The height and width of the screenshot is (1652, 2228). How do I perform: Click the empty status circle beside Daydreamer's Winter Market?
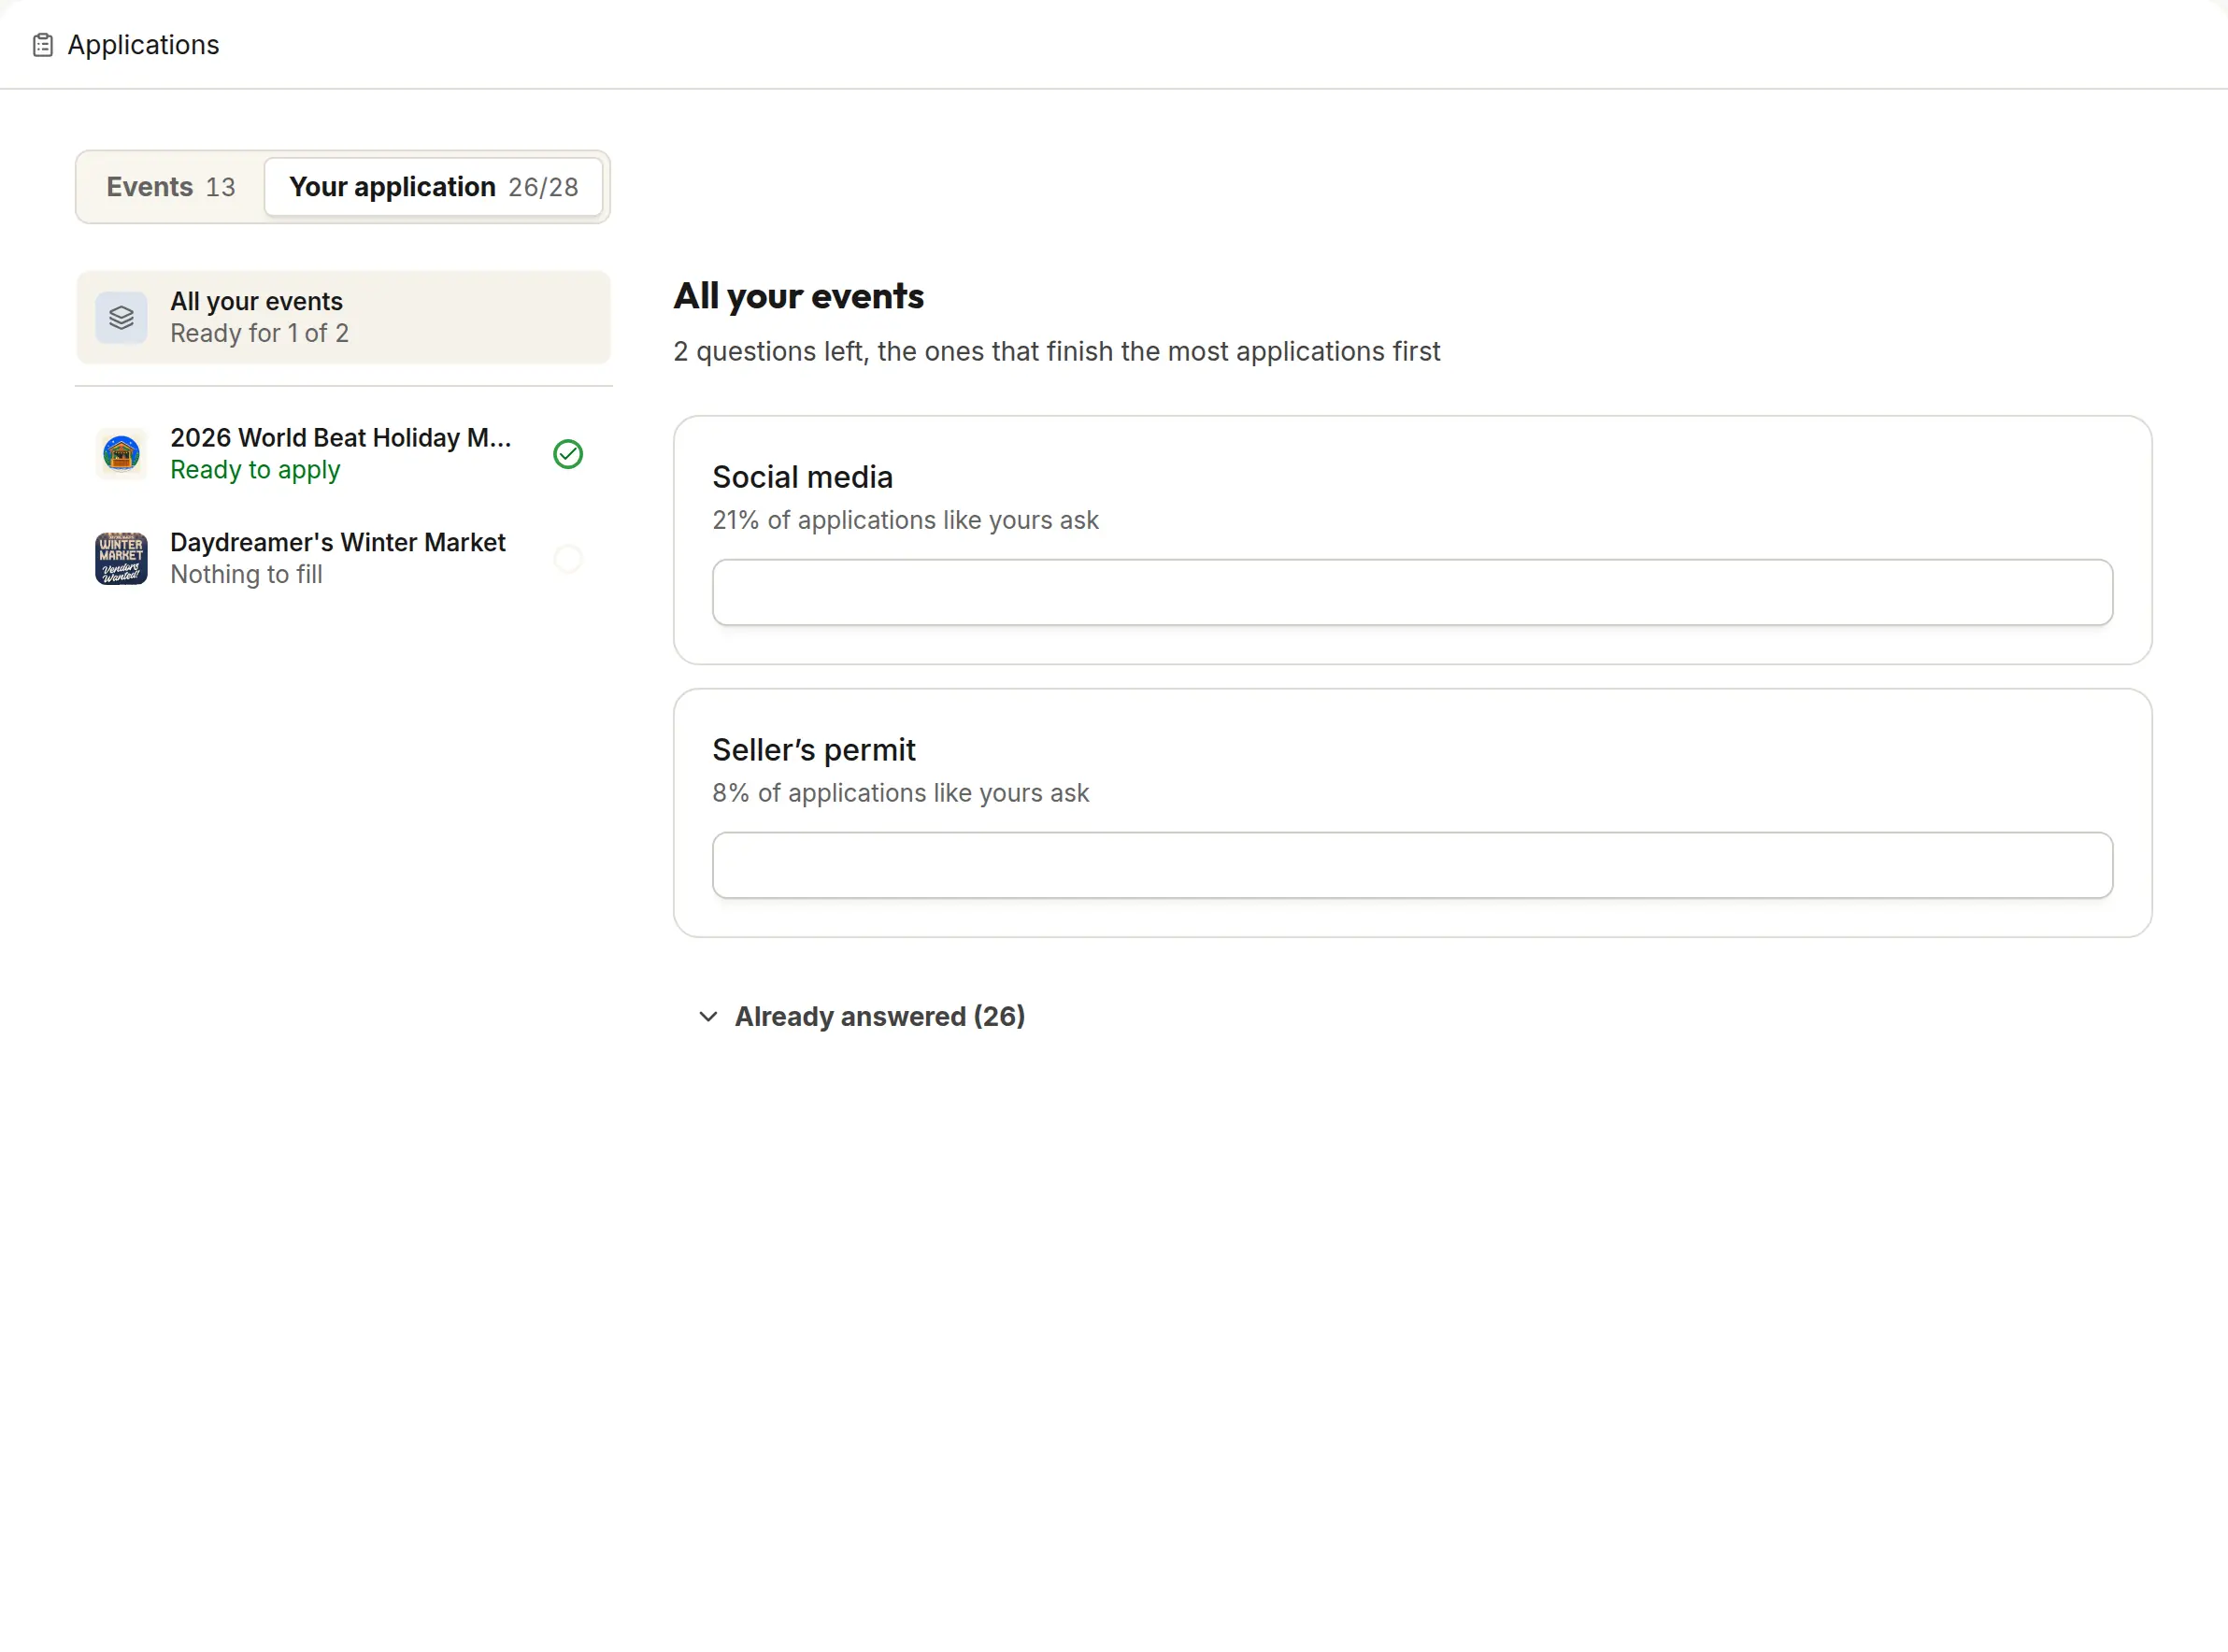click(x=568, y=558)
